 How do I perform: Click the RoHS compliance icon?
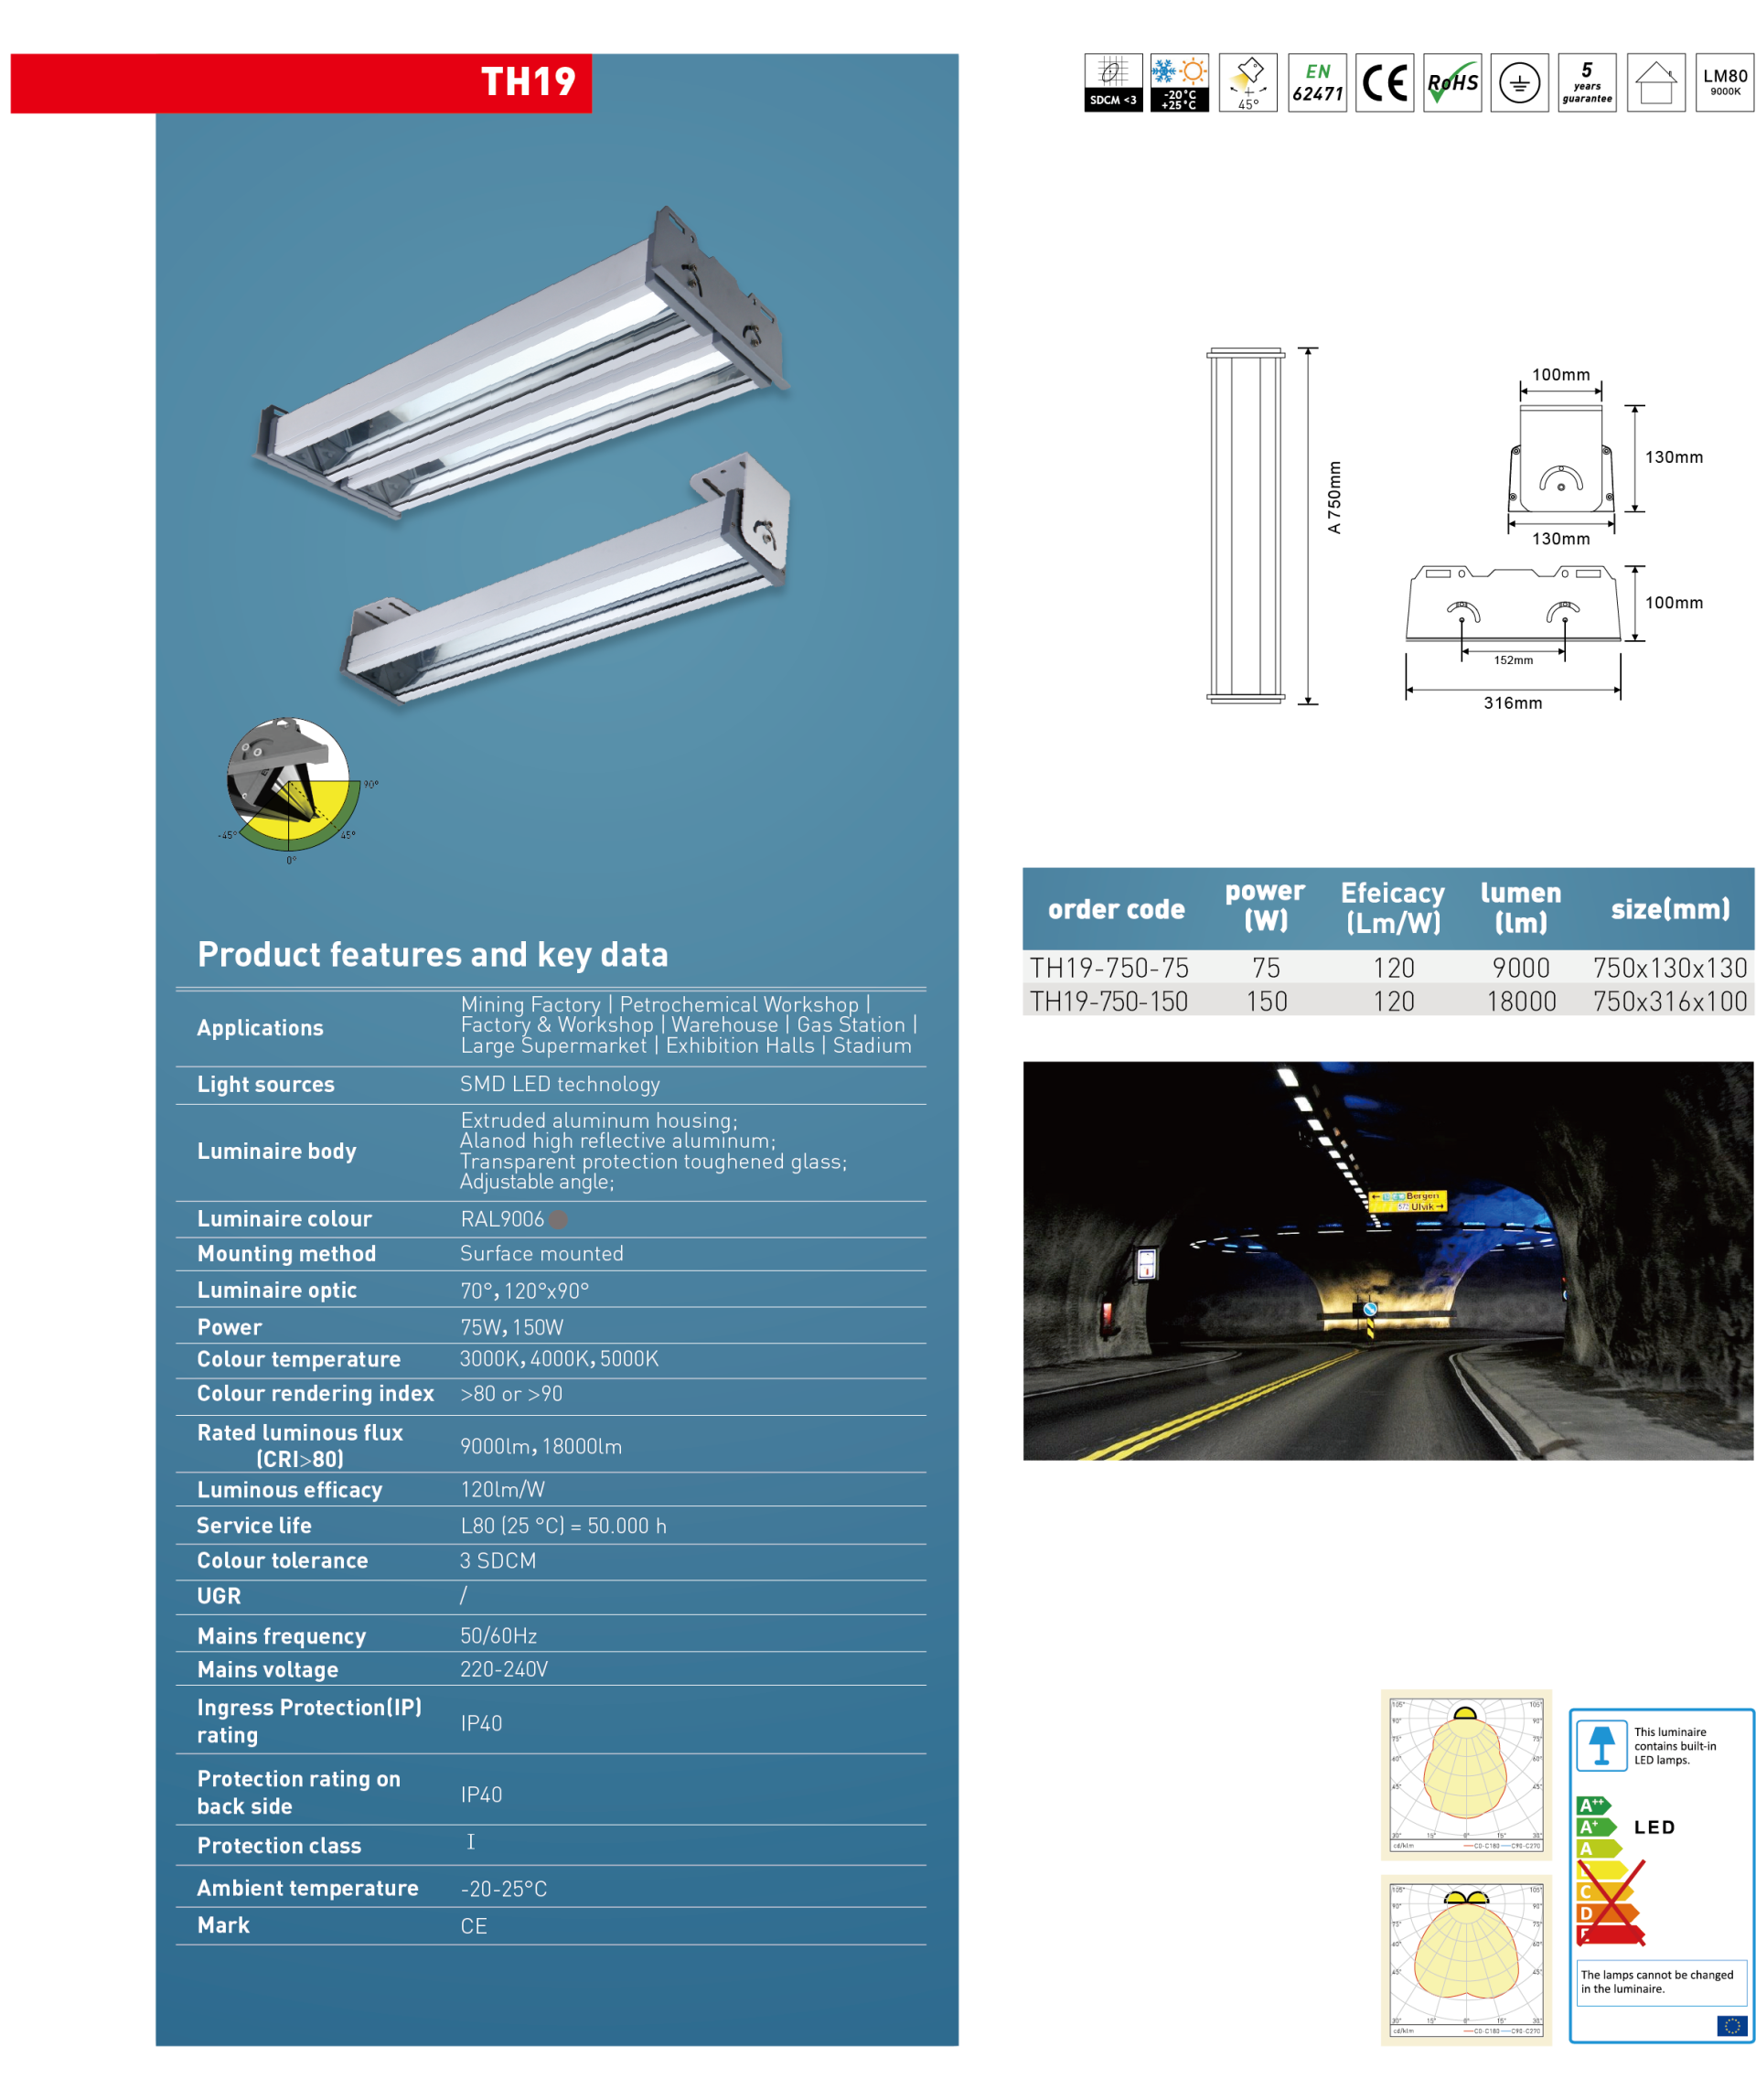point(1452,82)
